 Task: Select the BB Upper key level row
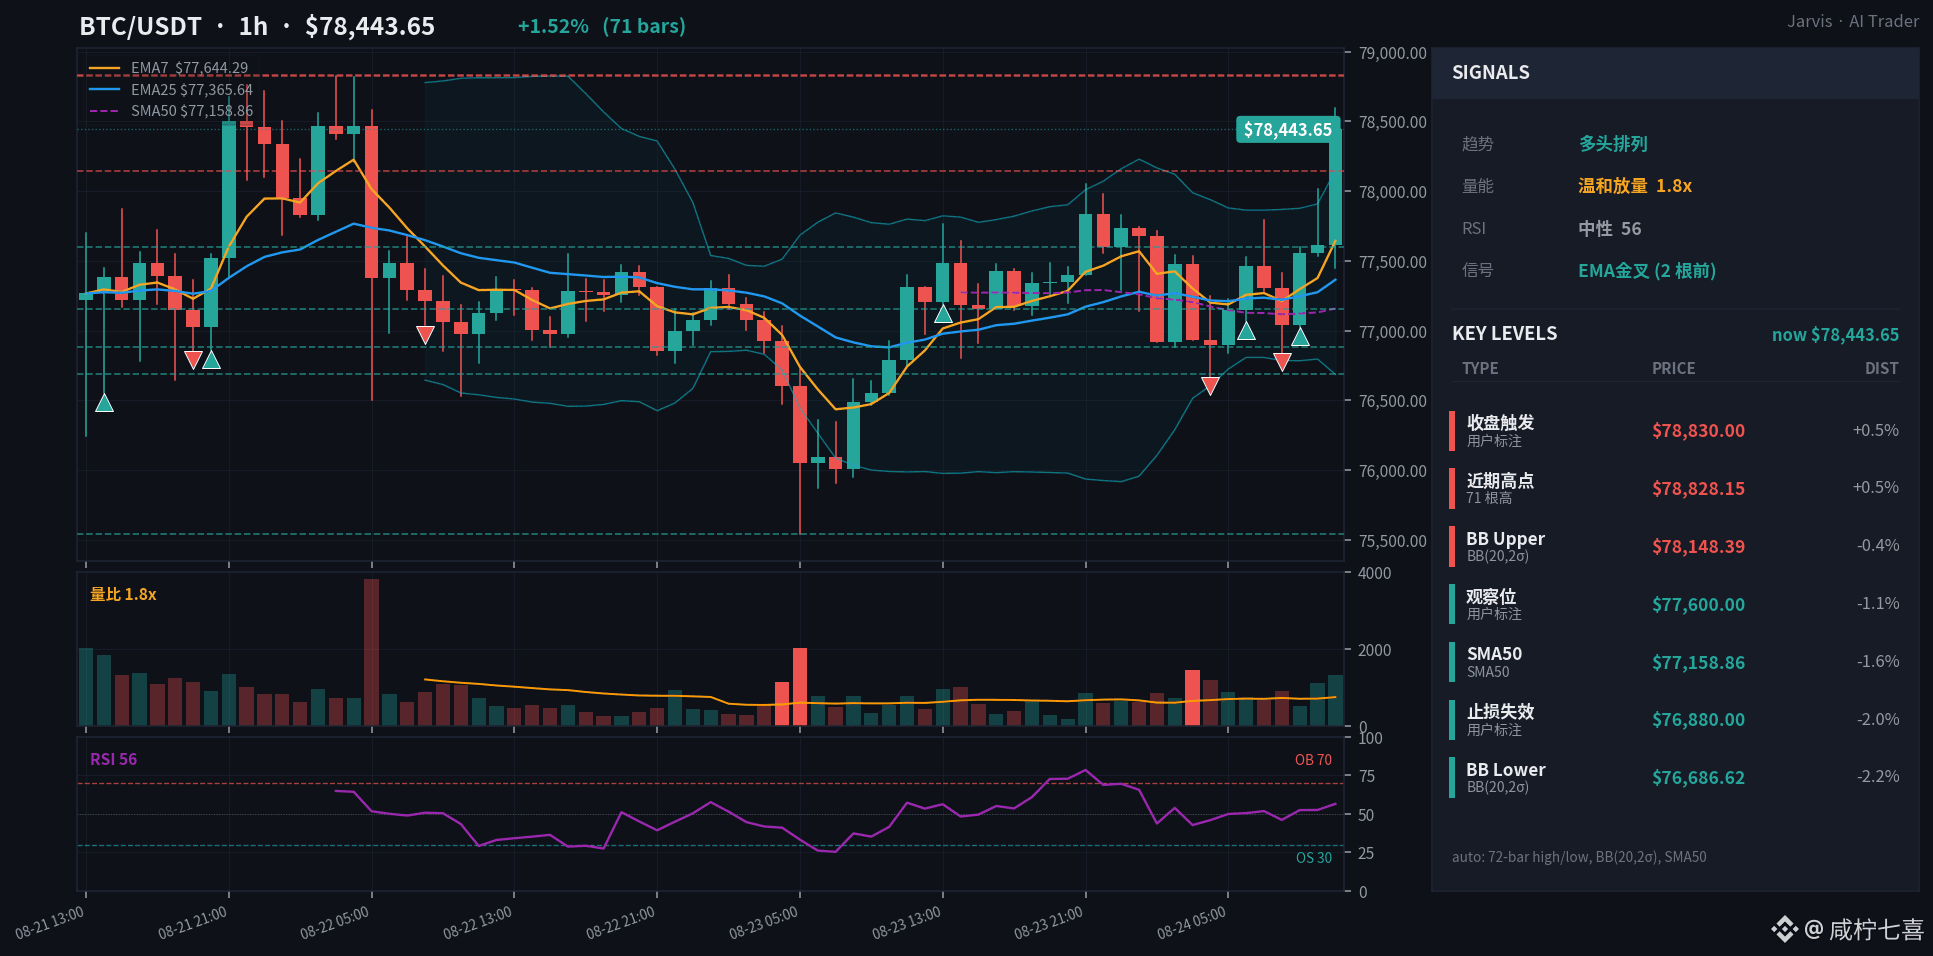1675,546
